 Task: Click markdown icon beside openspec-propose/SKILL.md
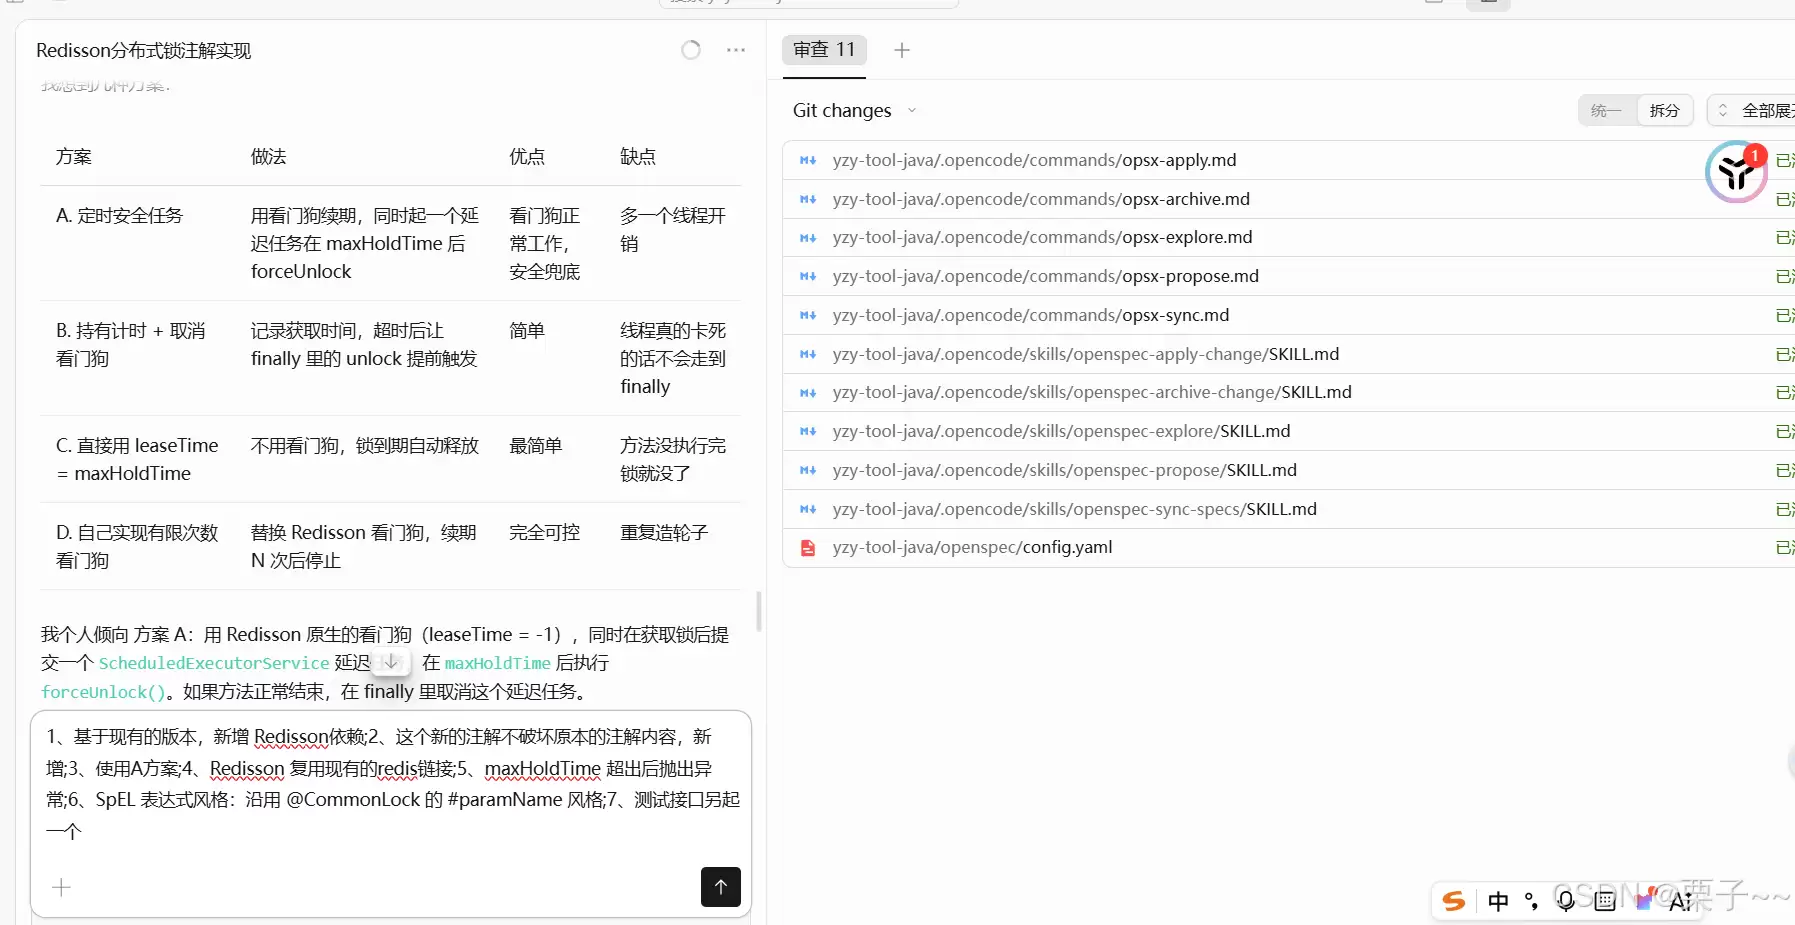808,471
